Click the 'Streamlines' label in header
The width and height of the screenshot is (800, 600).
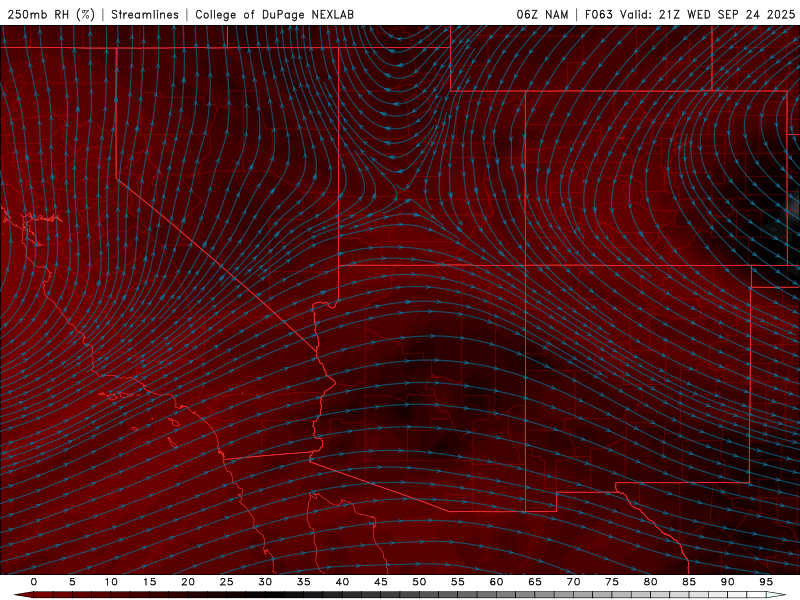[x=145, y=14]
